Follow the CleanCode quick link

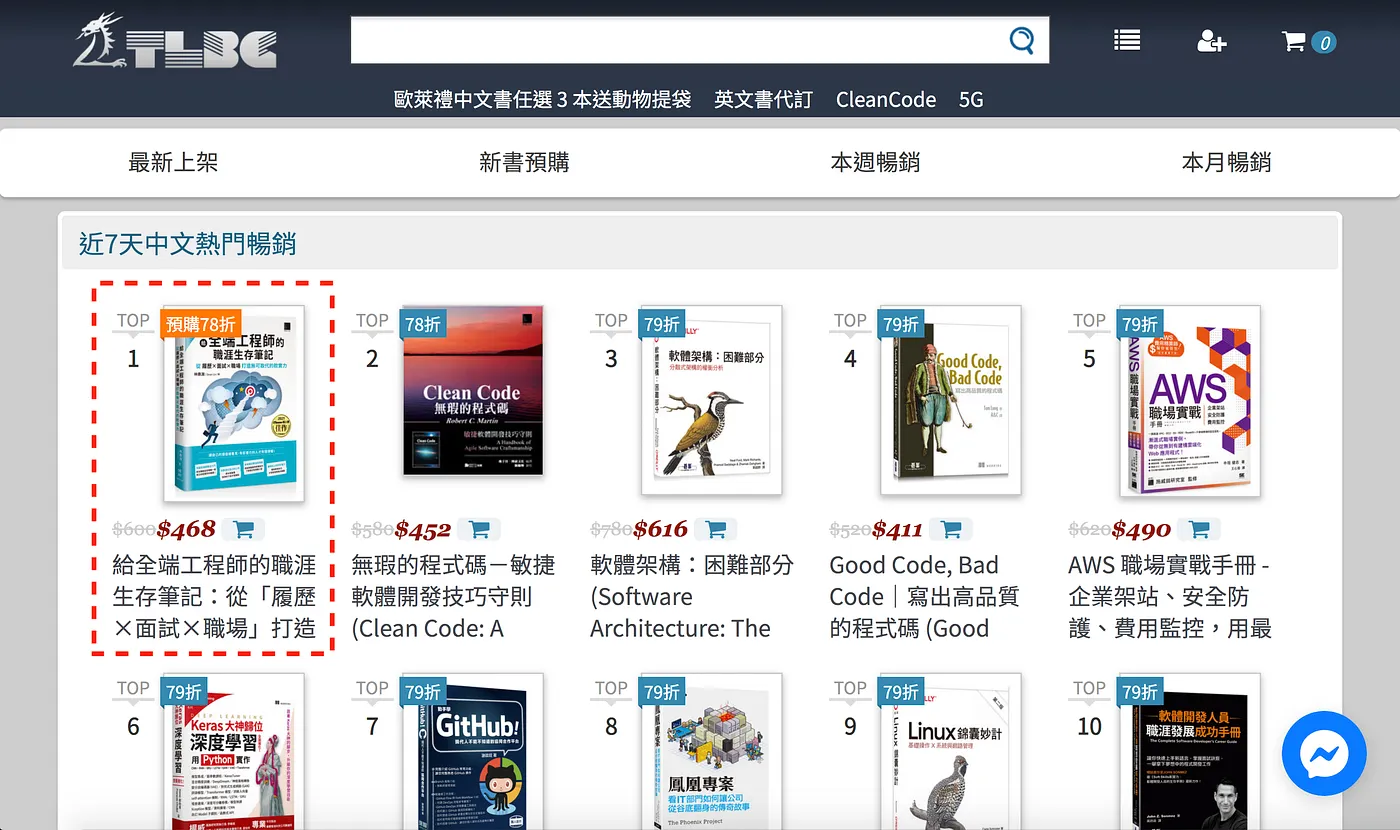[x=886, y=99]
